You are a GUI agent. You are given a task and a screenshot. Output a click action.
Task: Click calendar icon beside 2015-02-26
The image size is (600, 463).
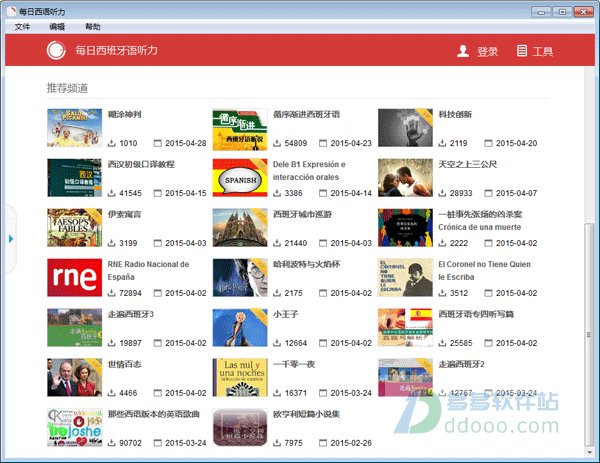coord(323,443)
